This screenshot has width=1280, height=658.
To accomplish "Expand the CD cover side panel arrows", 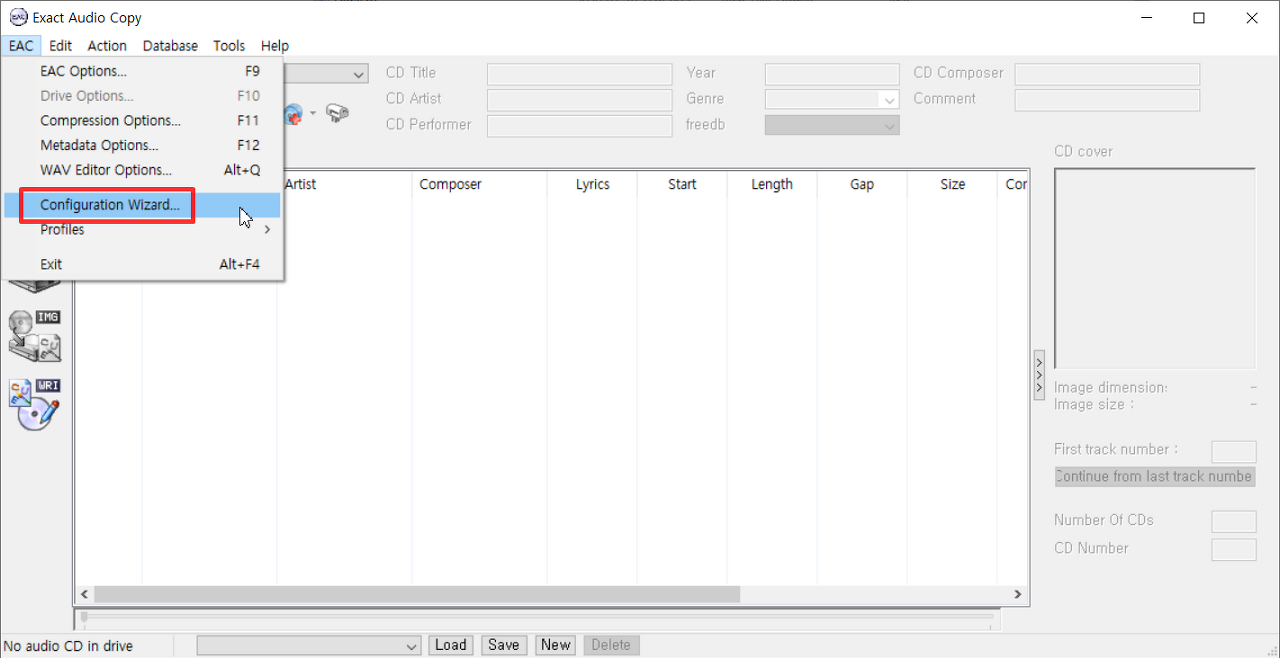I will click(1039, 375).
